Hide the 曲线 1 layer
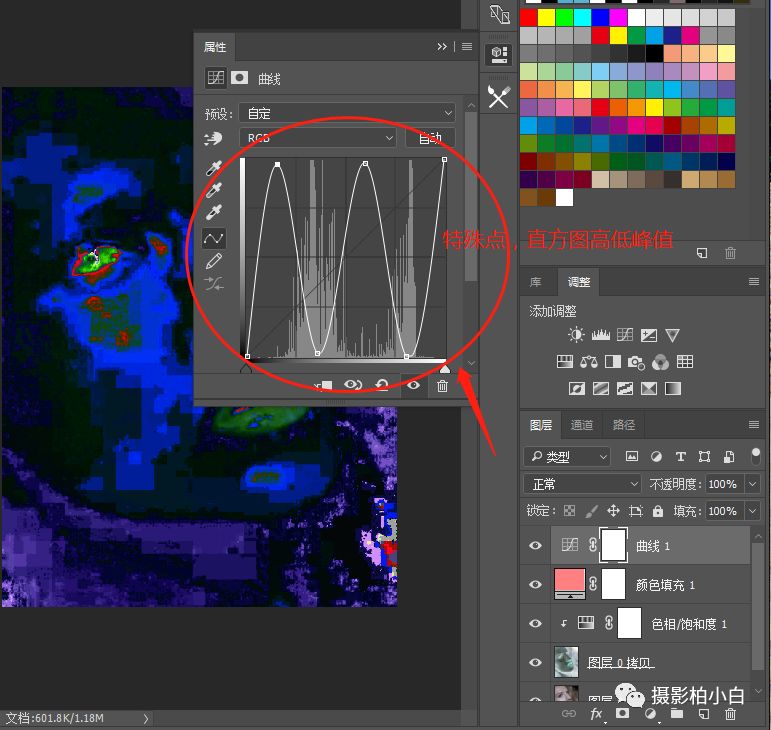771x730 pixels. (535, 546)
